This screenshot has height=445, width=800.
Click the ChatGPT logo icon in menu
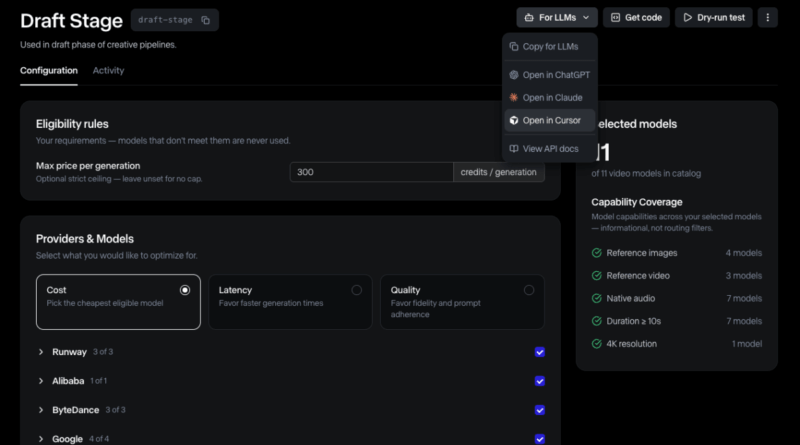coord(514,75)
